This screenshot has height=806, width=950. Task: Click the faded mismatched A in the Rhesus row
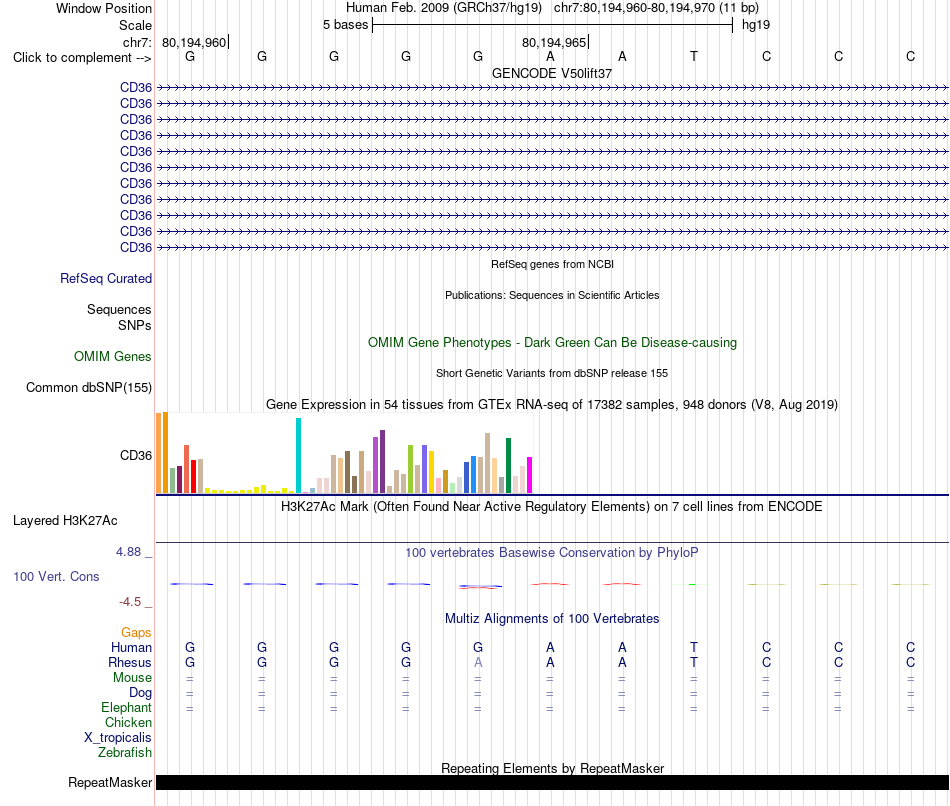click(x=478, y=662)
